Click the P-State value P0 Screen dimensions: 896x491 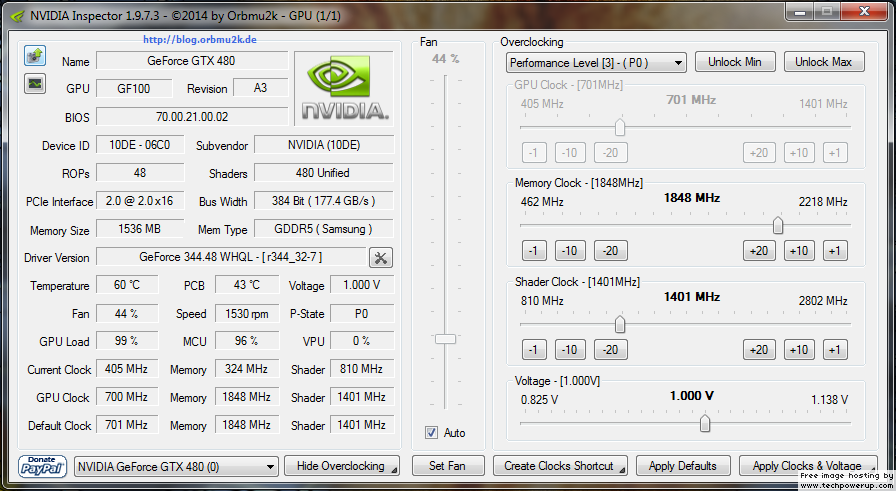click(x=362, y=313)
